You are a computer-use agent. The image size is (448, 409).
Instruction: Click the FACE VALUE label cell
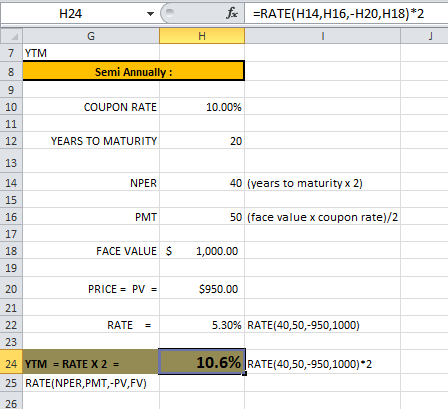coord(91,251)
